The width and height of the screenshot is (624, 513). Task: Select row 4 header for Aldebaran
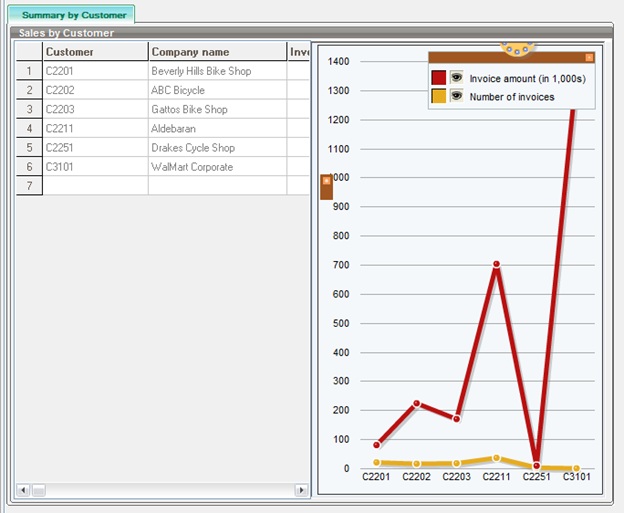29,129
